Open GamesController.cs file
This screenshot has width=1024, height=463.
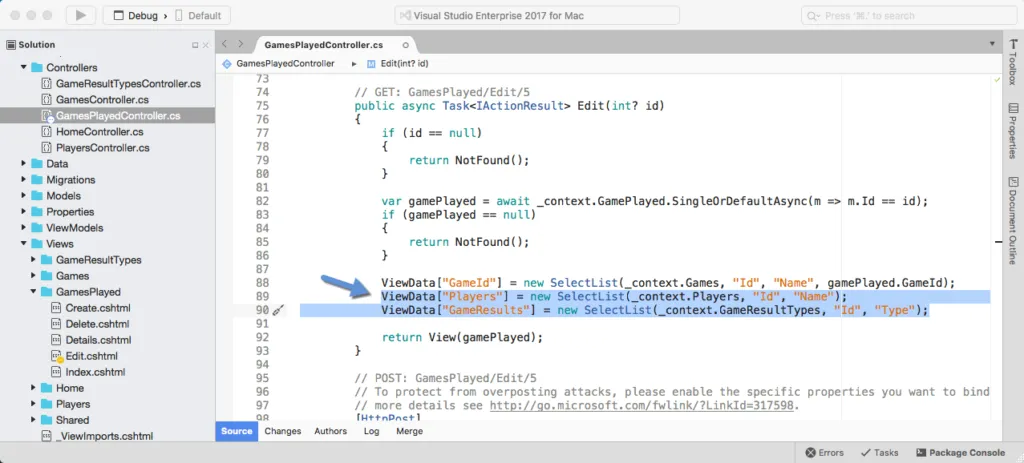coord(102,100)
